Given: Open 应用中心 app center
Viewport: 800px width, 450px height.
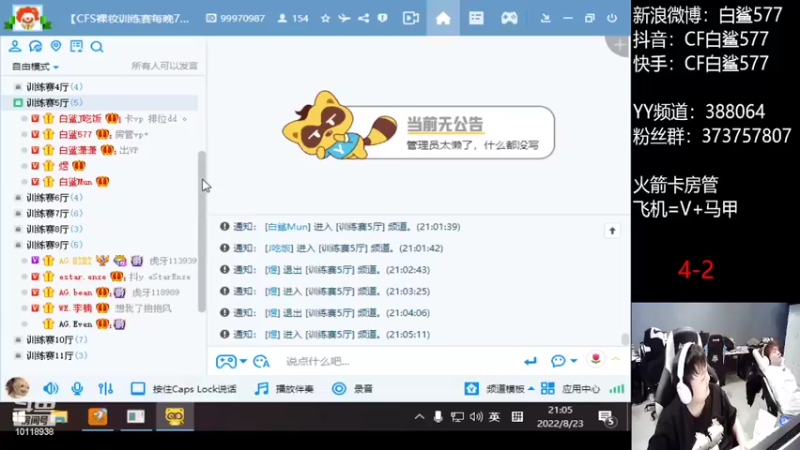Looking at the screenshot, I should (570, 389).
